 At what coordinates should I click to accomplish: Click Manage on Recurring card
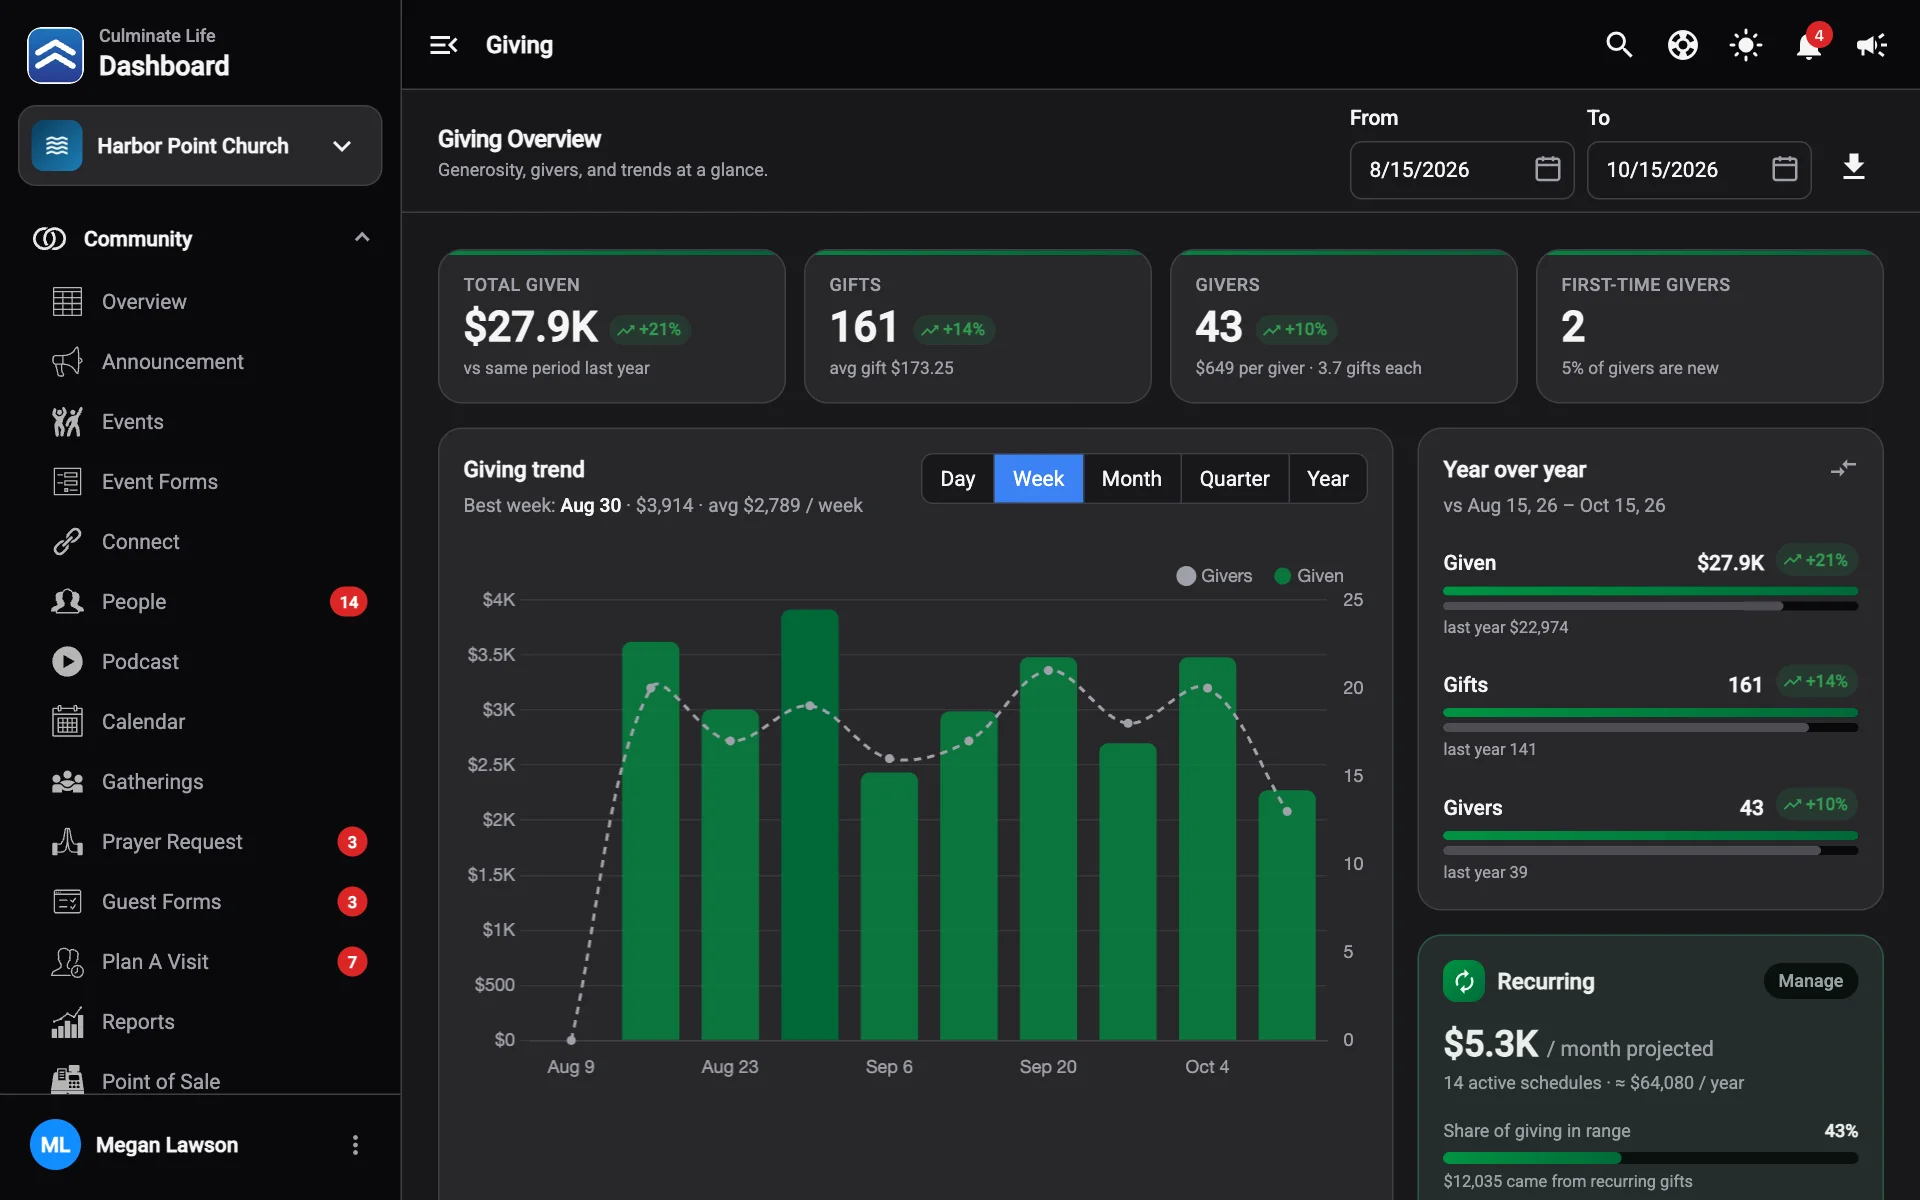point(1810,981)
